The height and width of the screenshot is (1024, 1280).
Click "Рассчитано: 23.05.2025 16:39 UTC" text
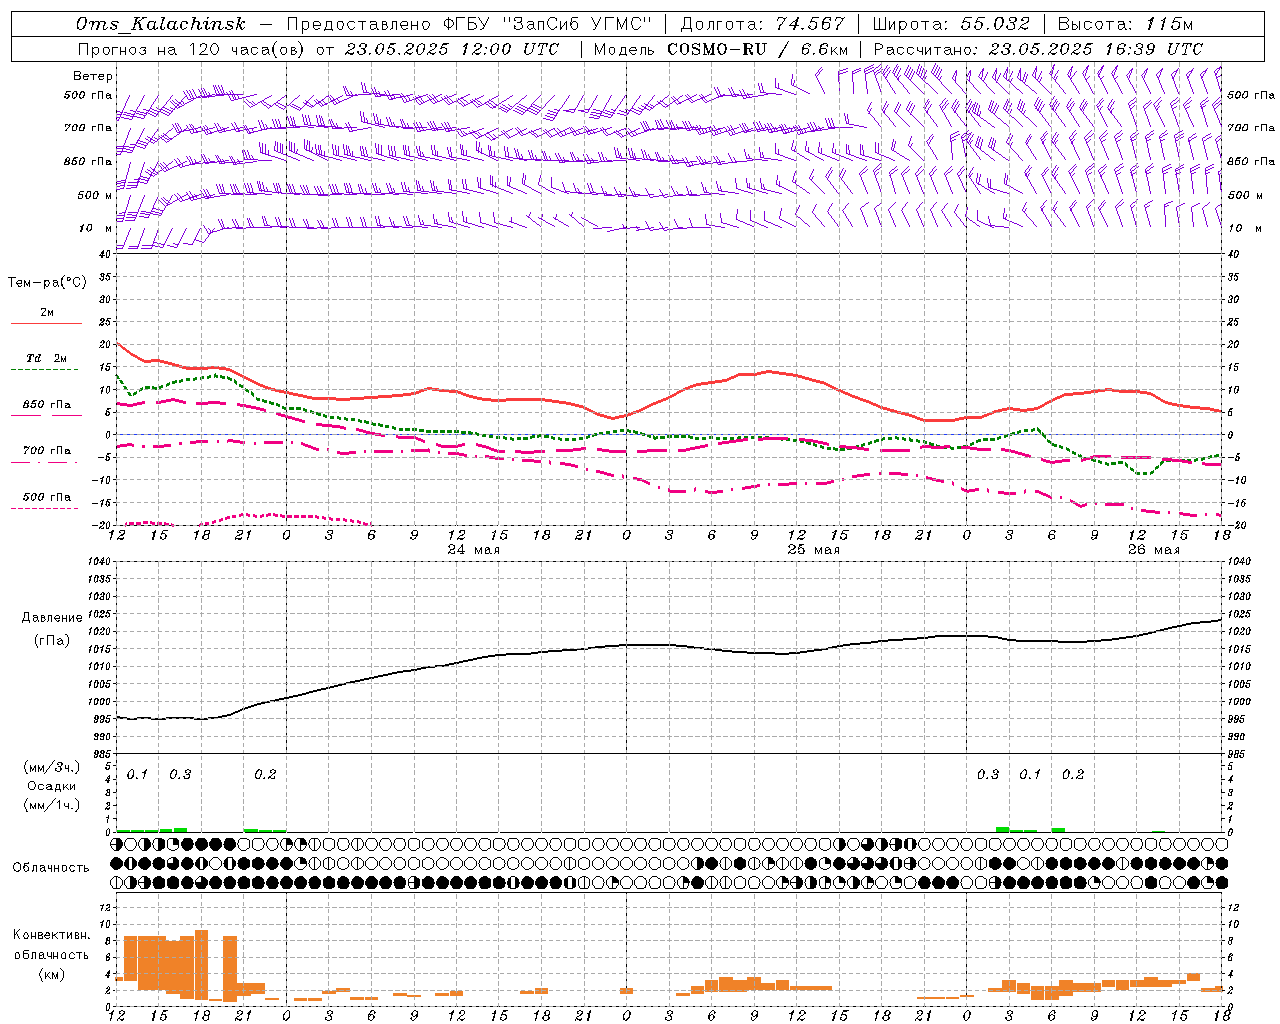(1038, 49)
